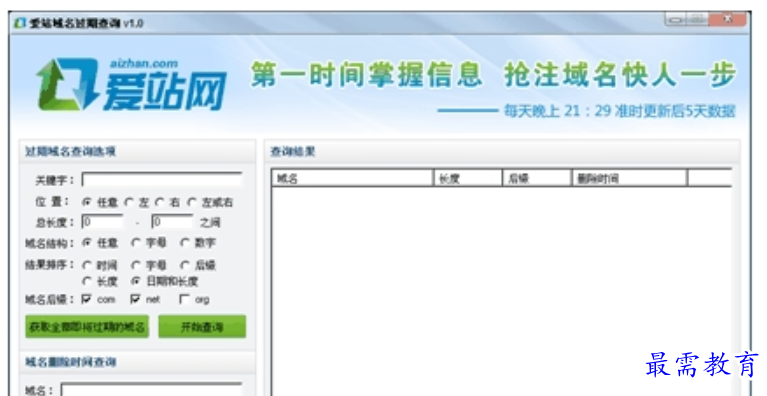Choose 数字 domain structure option

[x=185, y=242]
